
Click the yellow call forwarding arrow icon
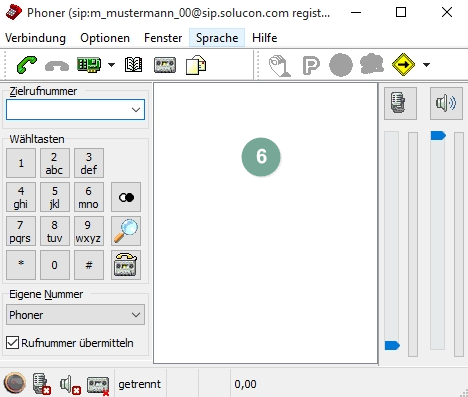[x=403, y=64]
